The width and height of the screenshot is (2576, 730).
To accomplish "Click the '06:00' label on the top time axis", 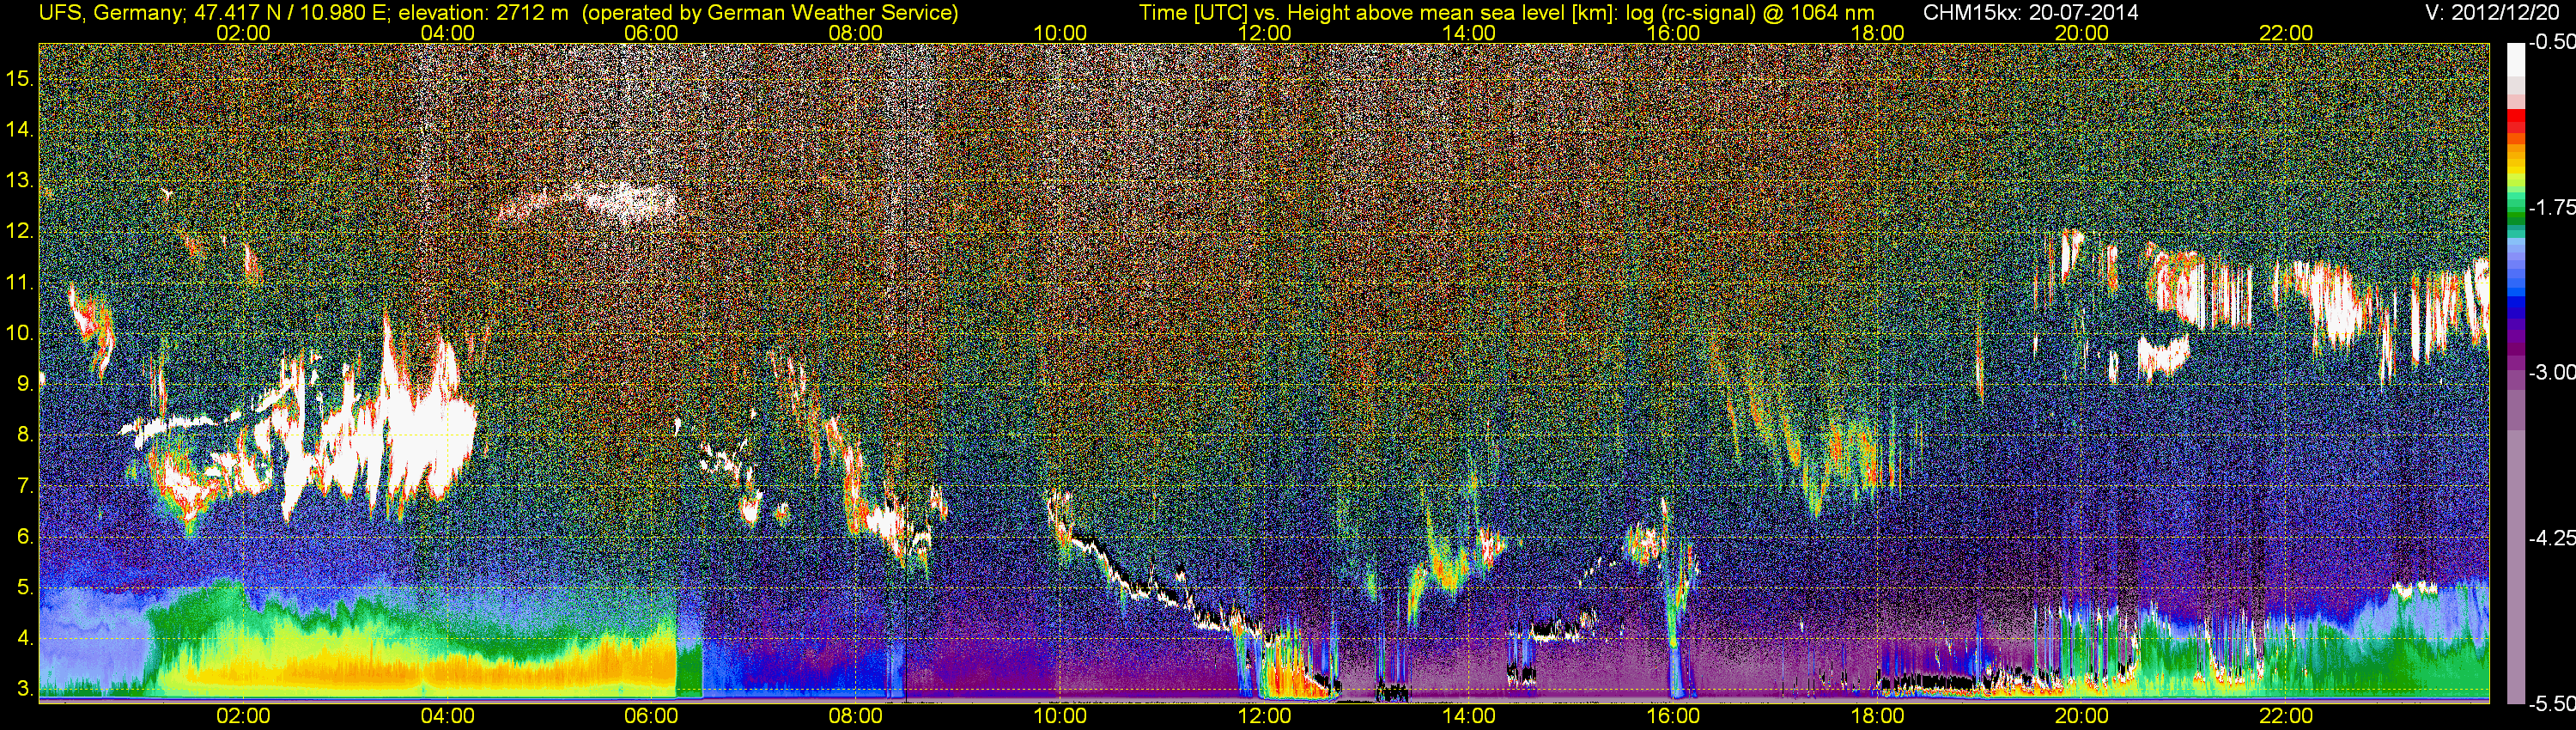I will [651, 33].
